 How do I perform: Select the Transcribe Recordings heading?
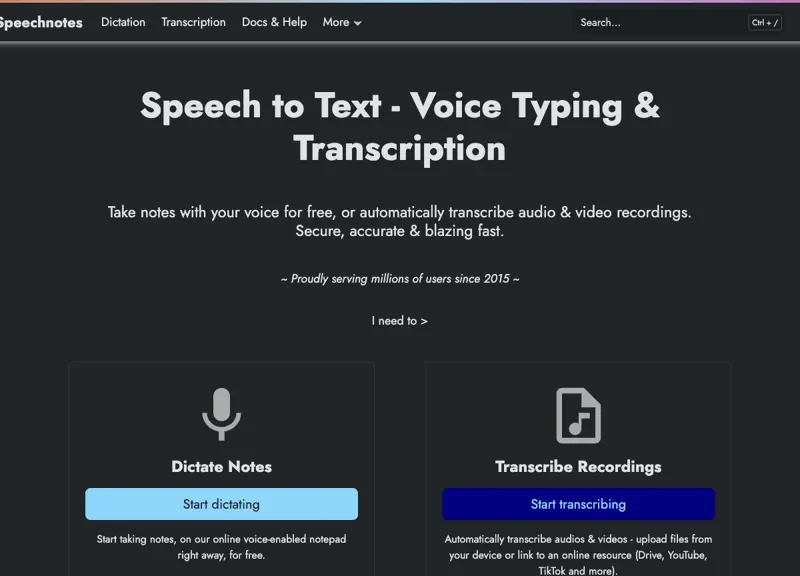pos(578,466)
